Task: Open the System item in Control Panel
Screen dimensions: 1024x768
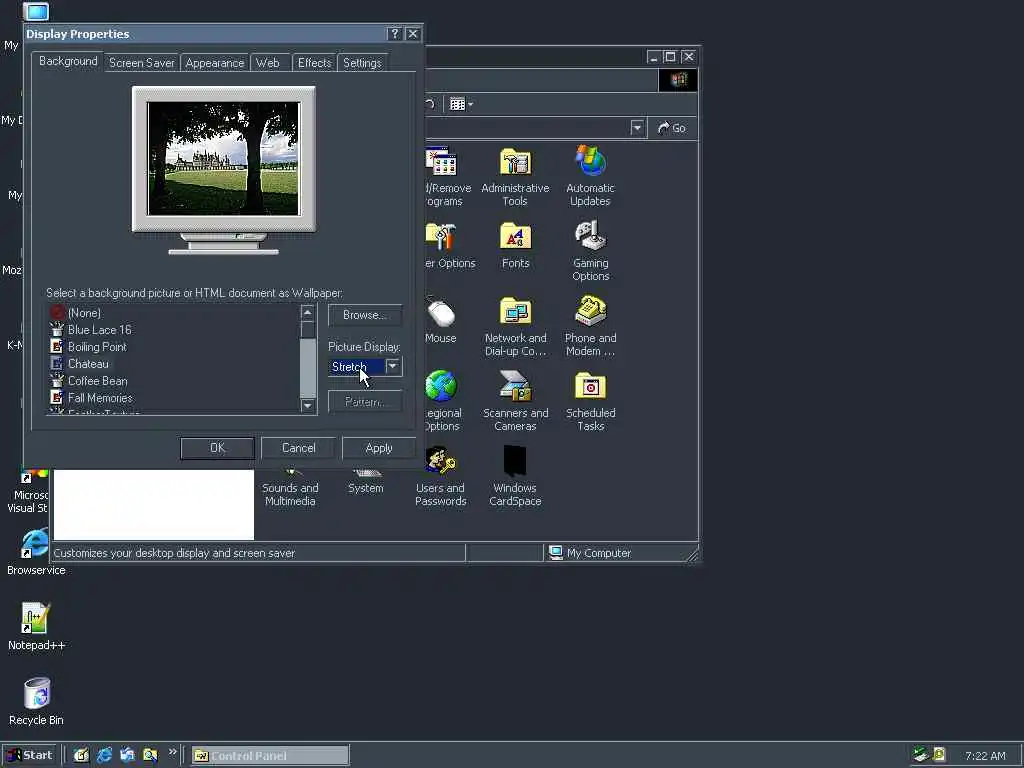Action: click(x=366, y=483)
